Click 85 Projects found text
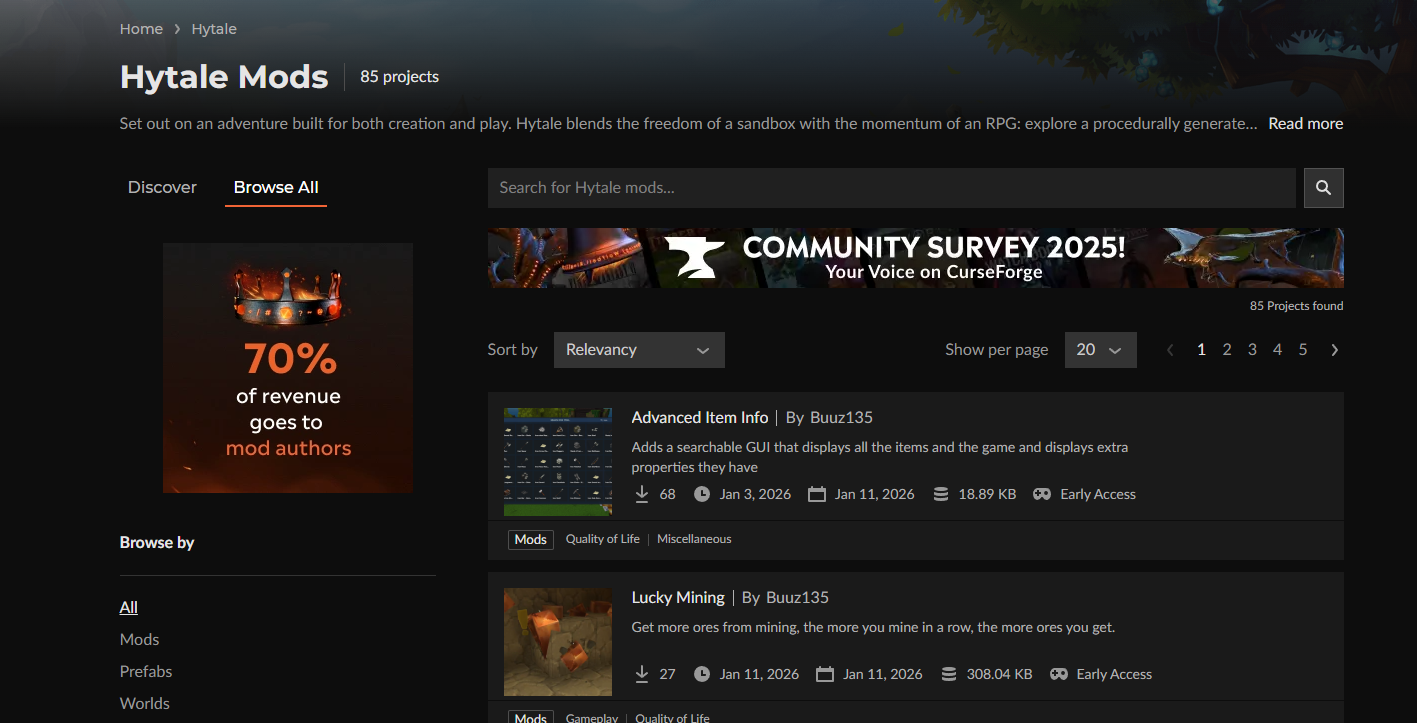 coord(1297,306)
